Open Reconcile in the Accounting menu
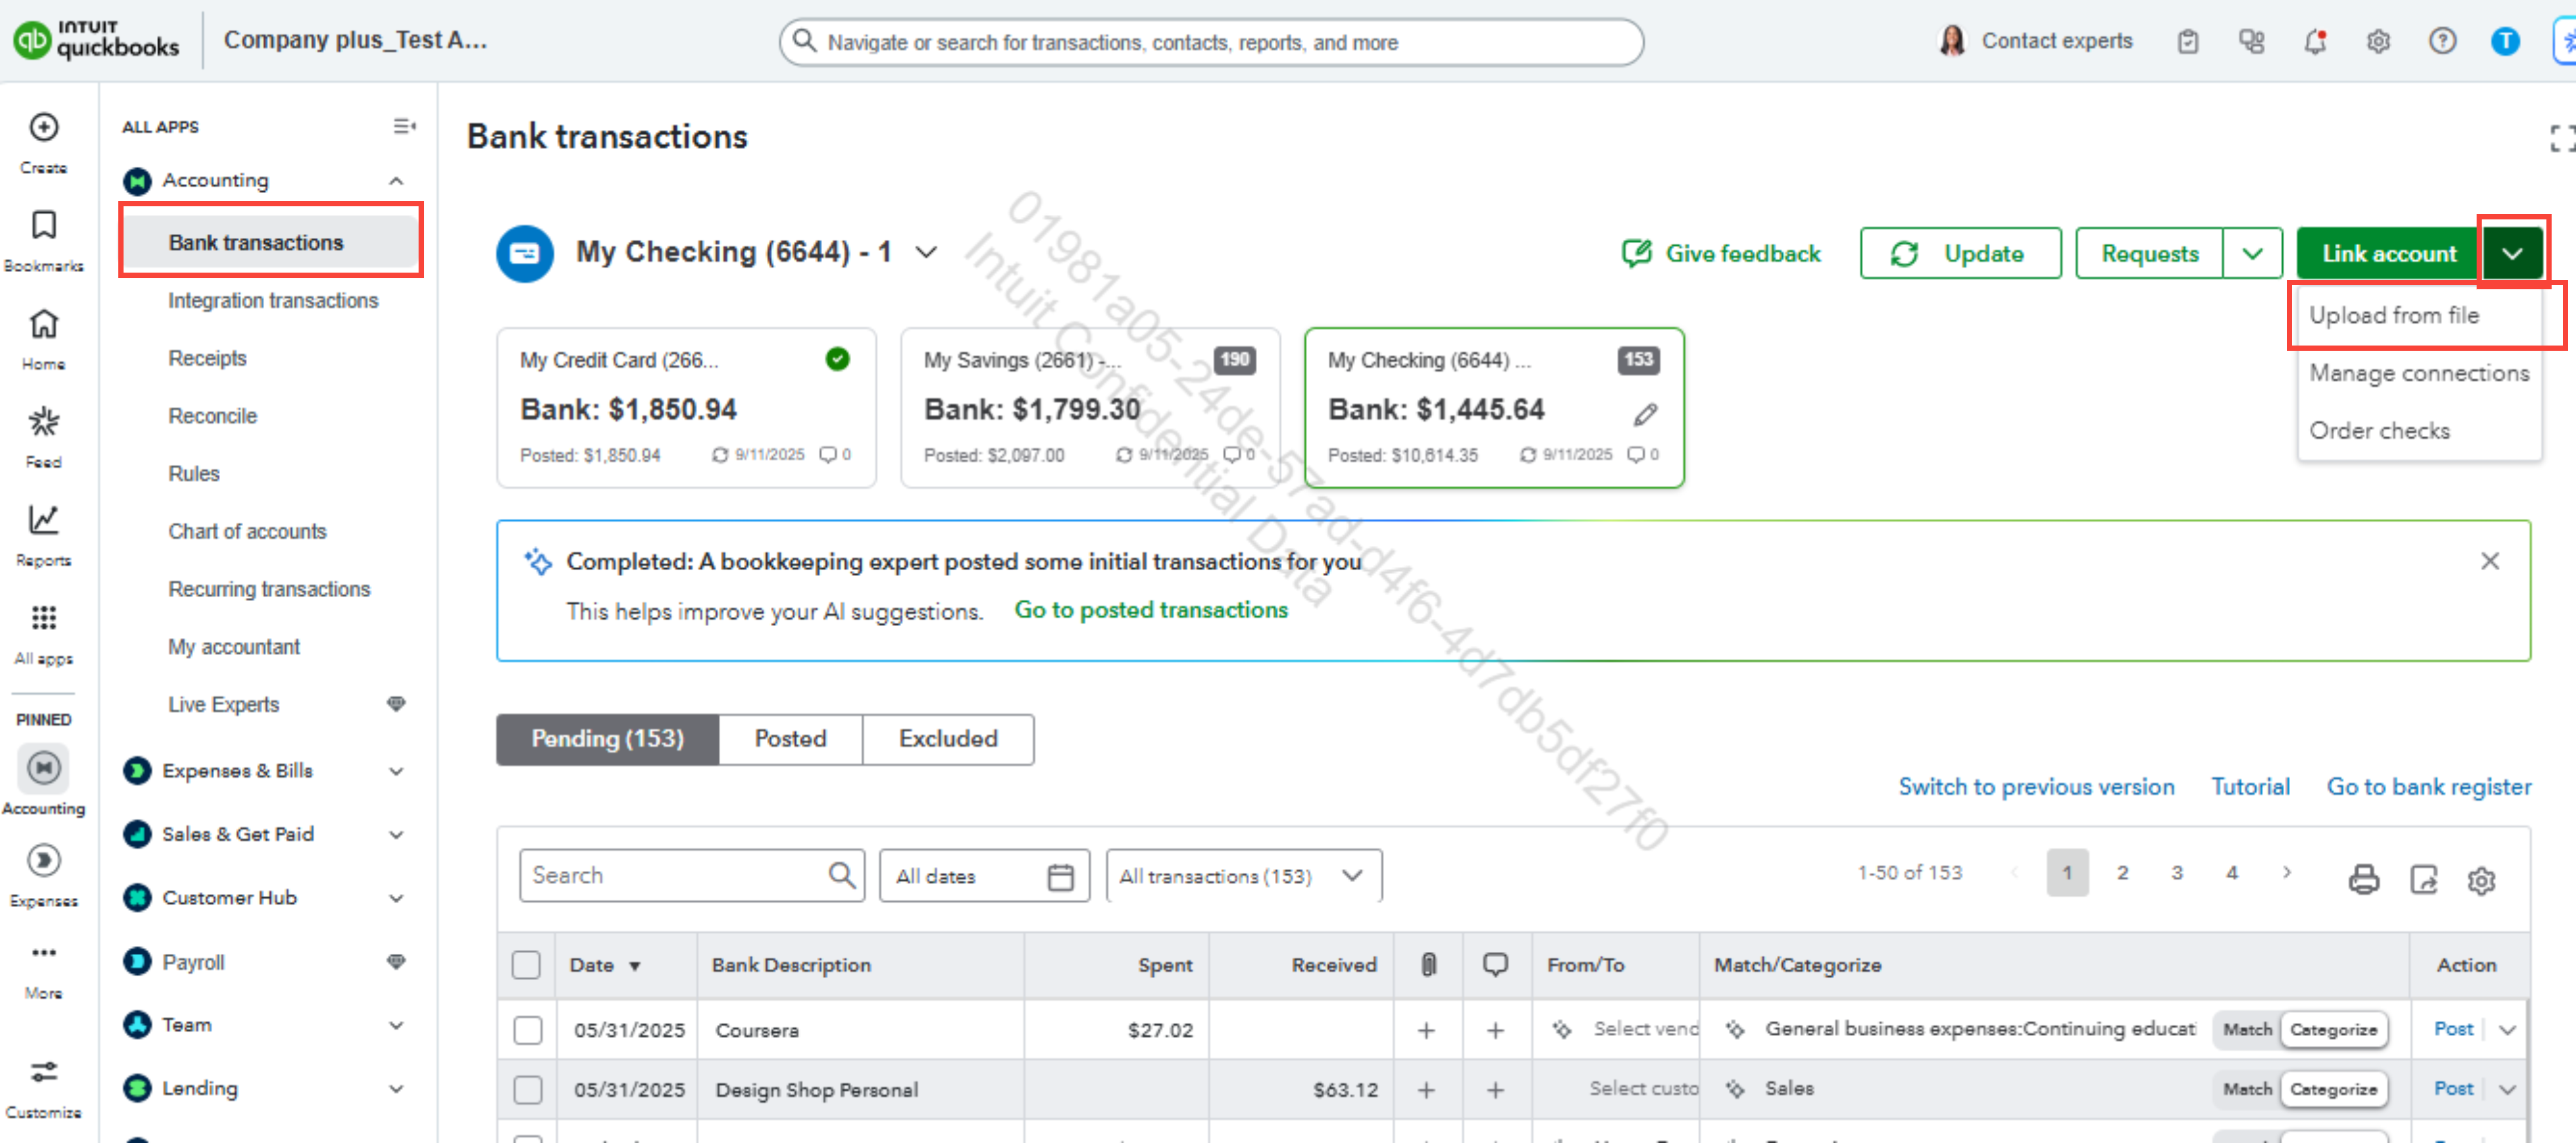The height and width of the screenshot is (1143, 2576). coord(212,416)
